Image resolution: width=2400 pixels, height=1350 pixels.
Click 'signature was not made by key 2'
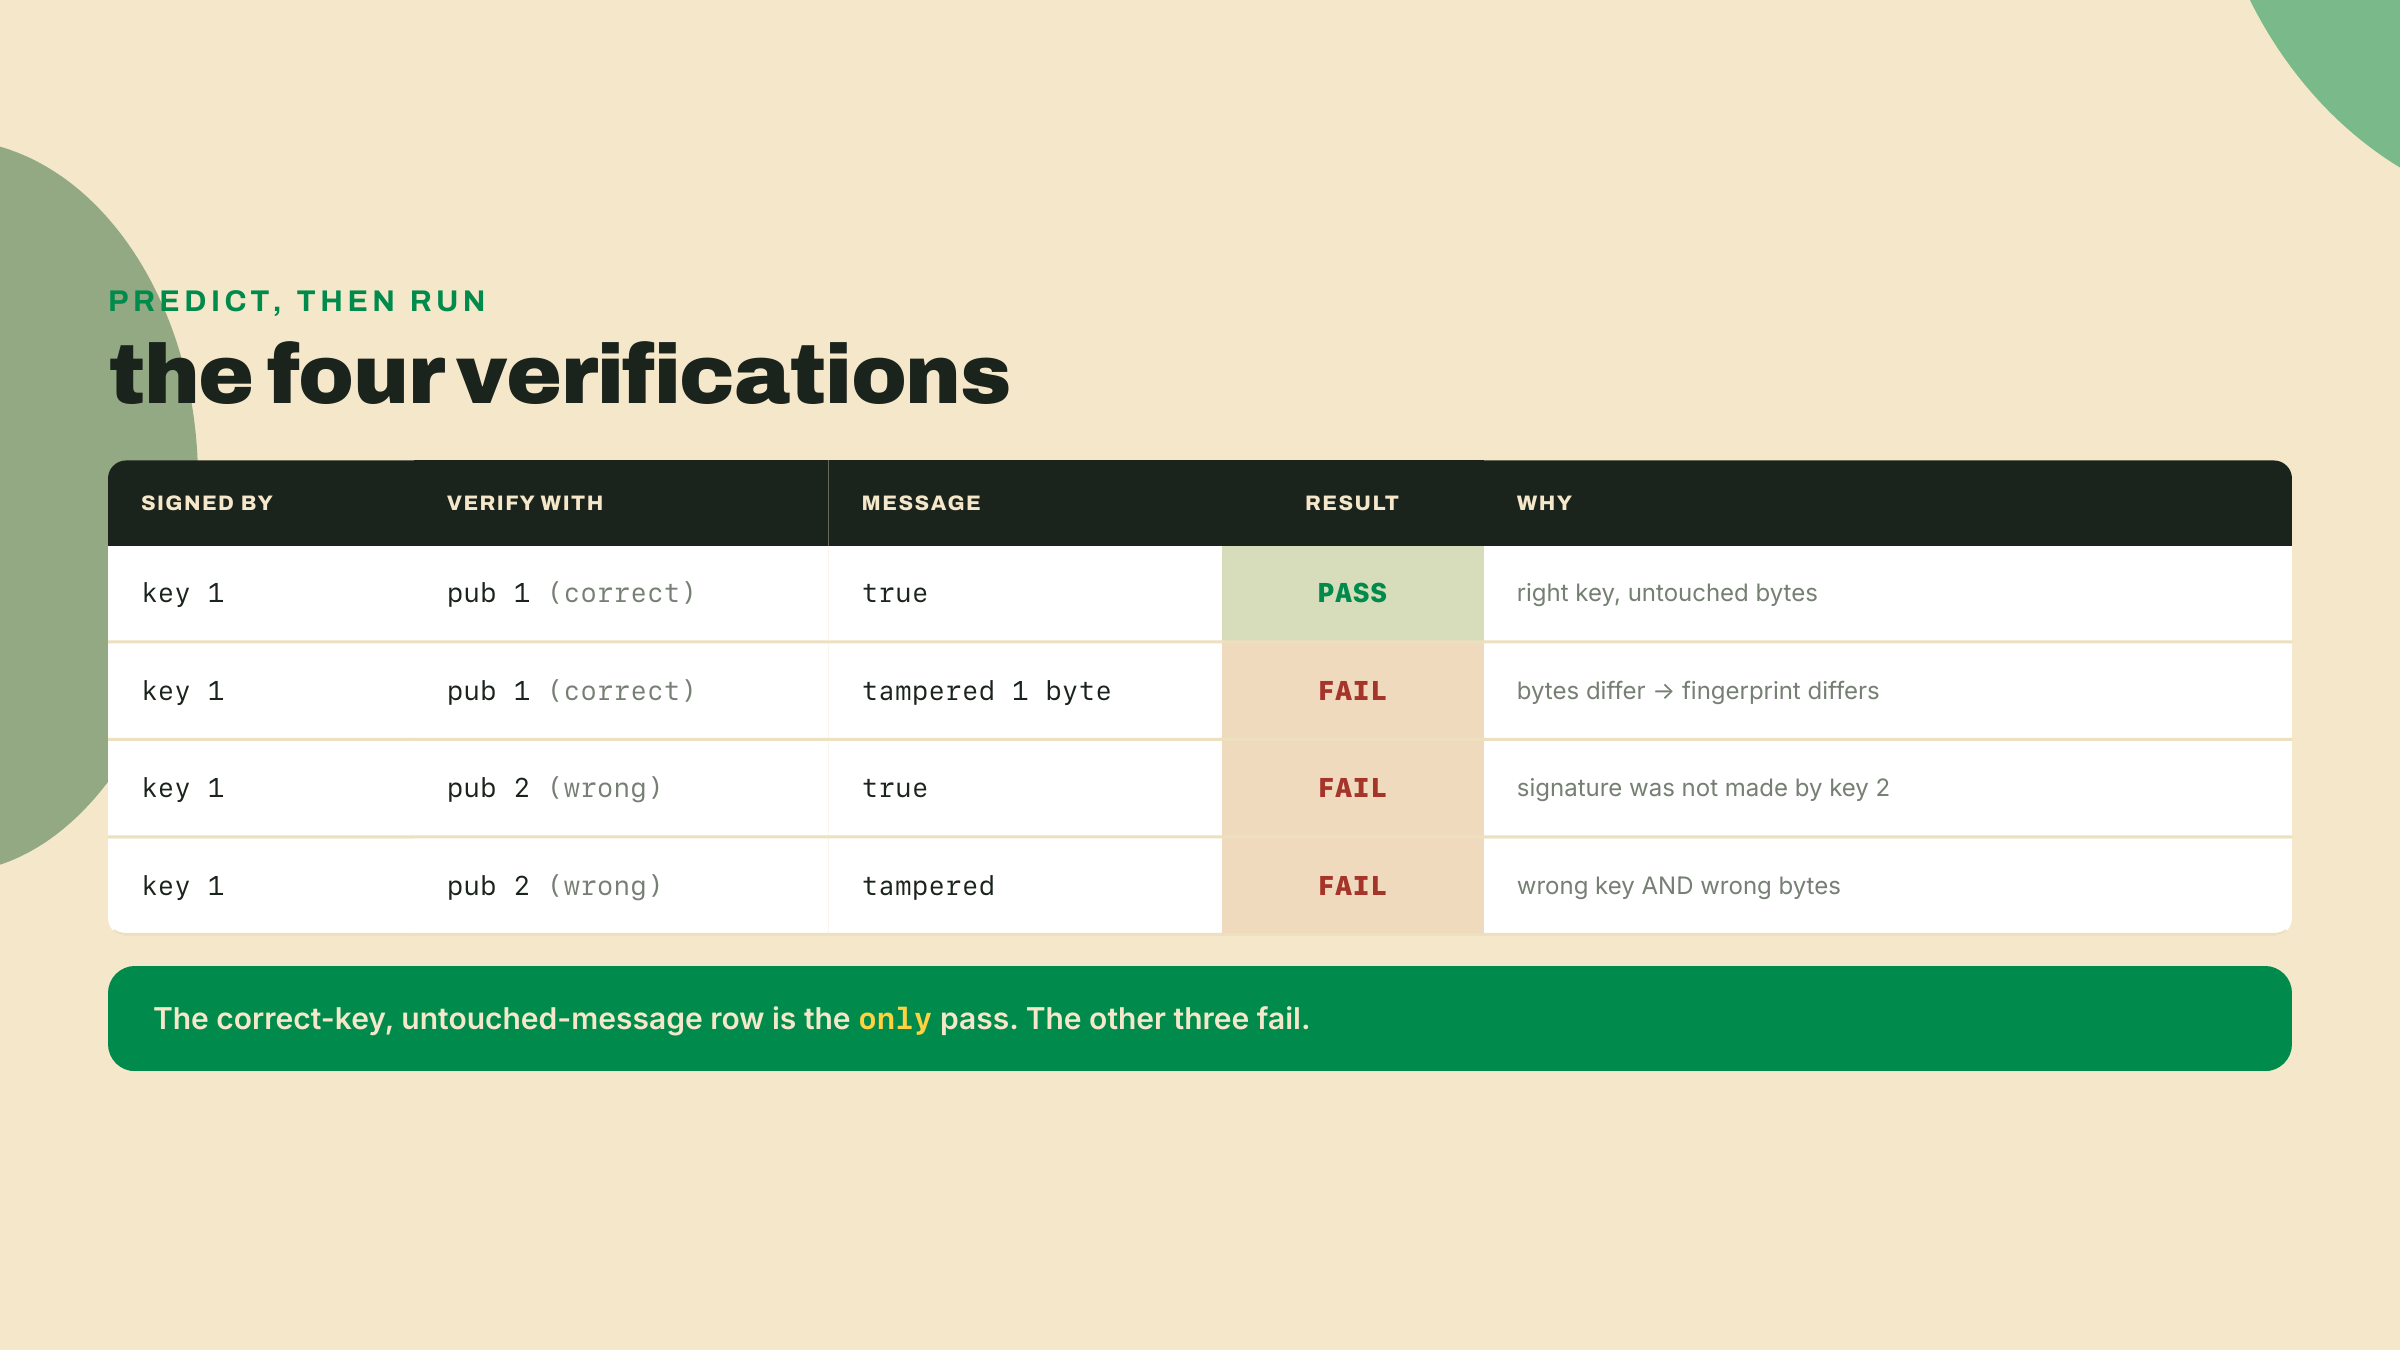click(x=1703, y=788)
